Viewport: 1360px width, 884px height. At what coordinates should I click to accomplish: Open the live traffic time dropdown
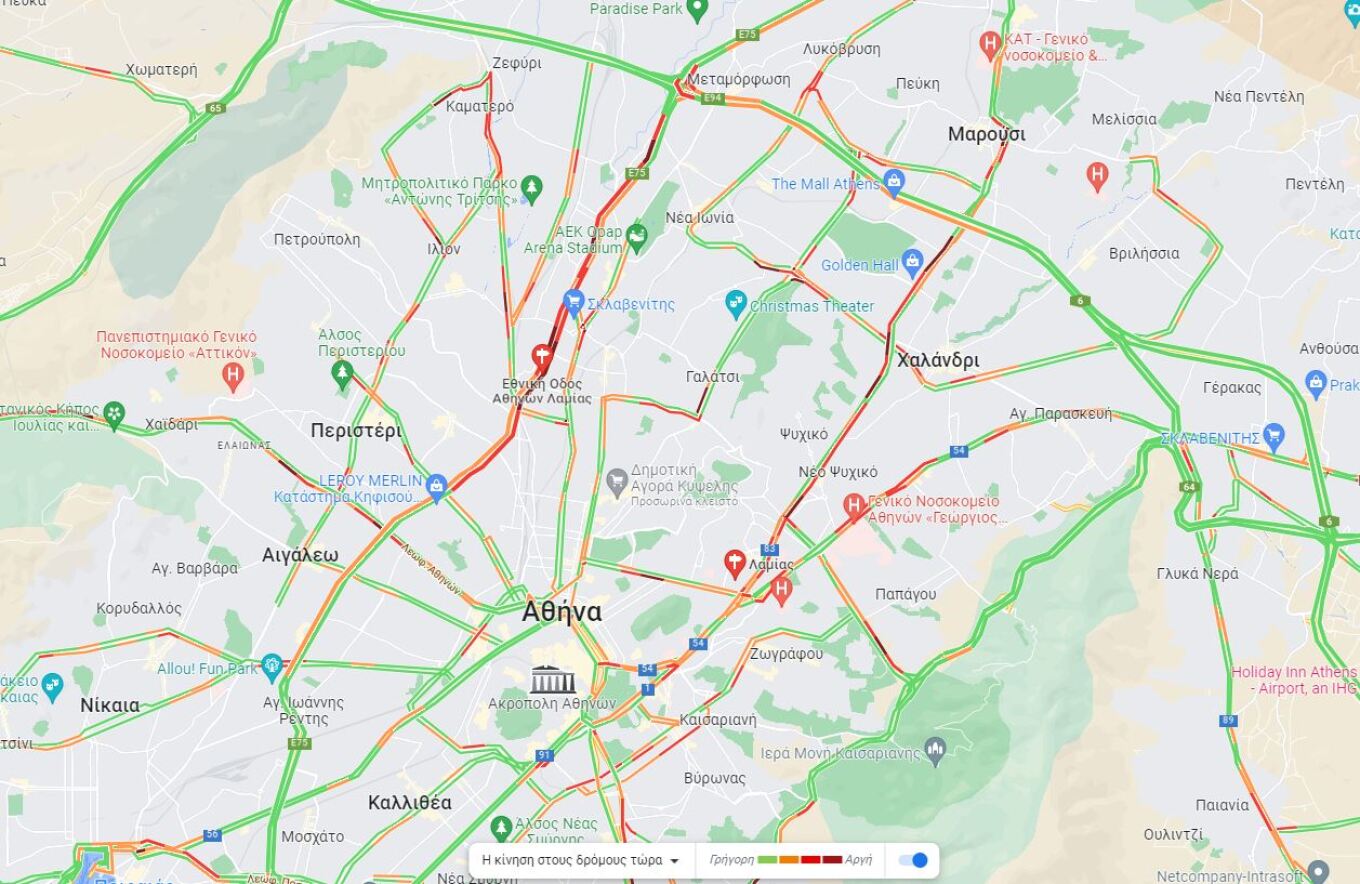pos(580,860)
